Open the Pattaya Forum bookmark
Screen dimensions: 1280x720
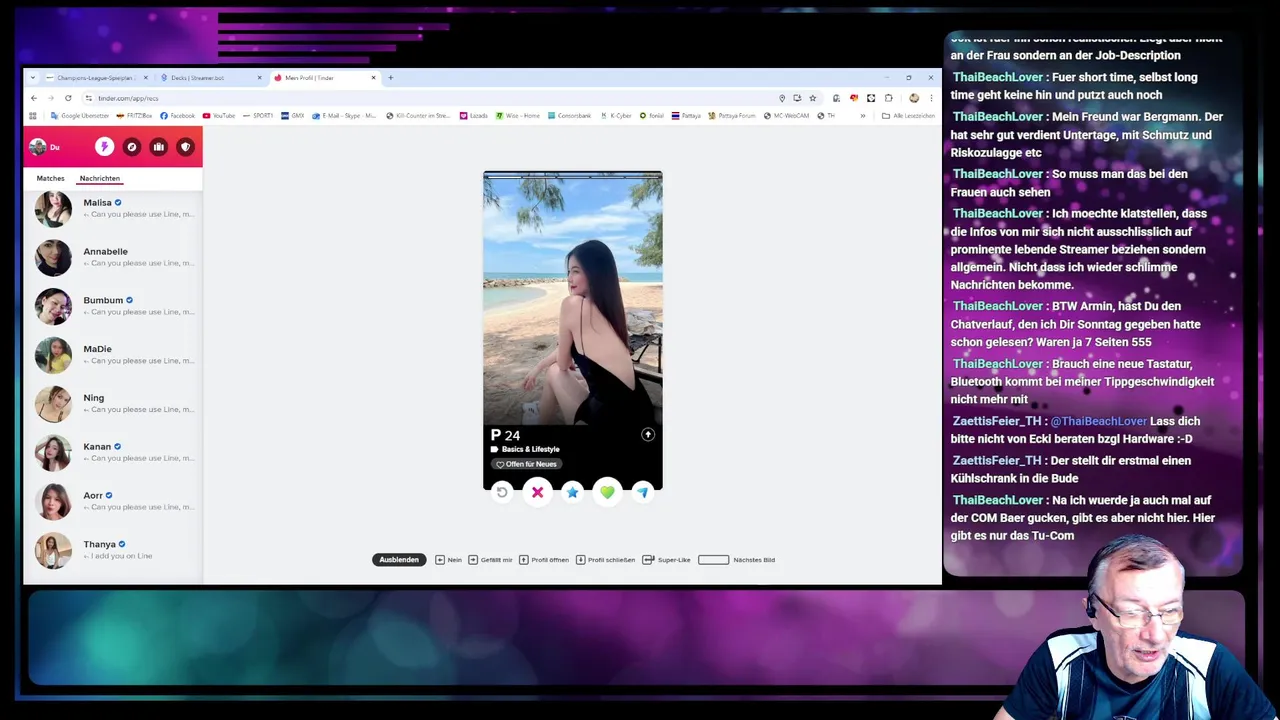click(x=731, y=116)
